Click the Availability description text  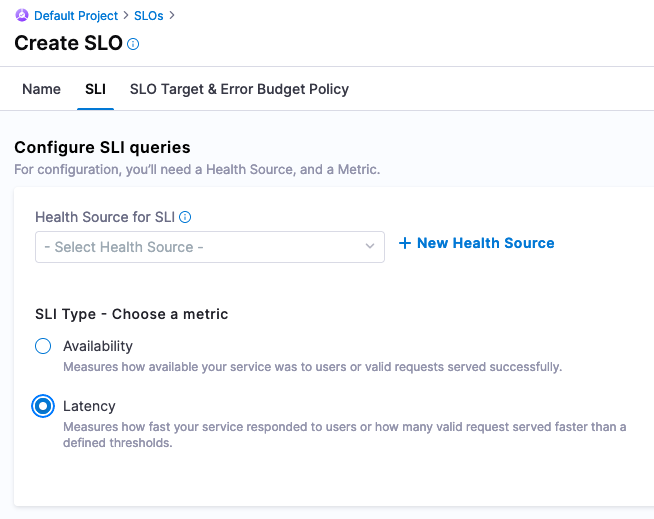point(312,367)
